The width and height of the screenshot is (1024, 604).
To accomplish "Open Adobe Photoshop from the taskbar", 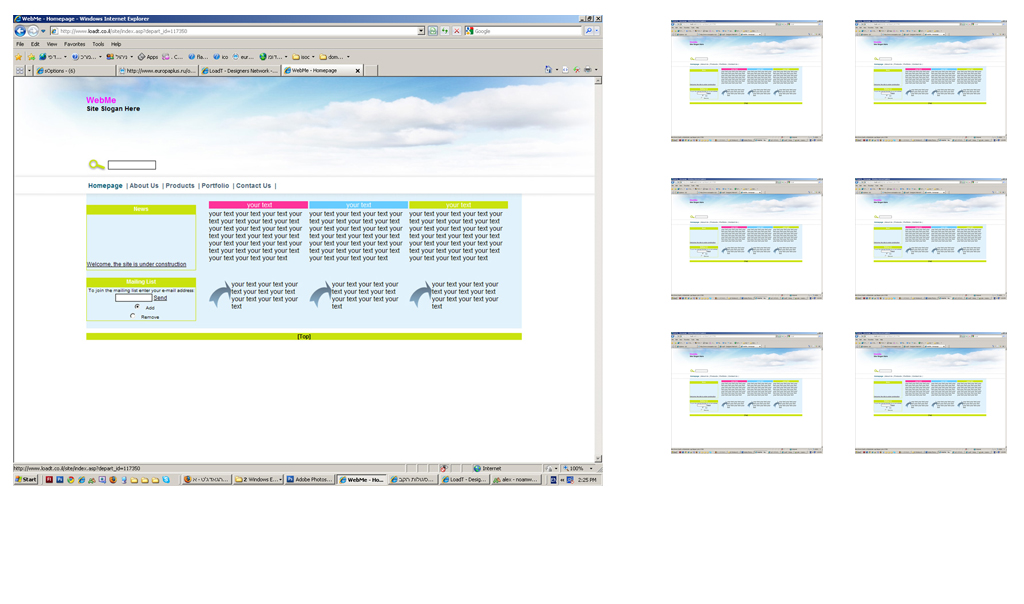I will tap(310, 479).
